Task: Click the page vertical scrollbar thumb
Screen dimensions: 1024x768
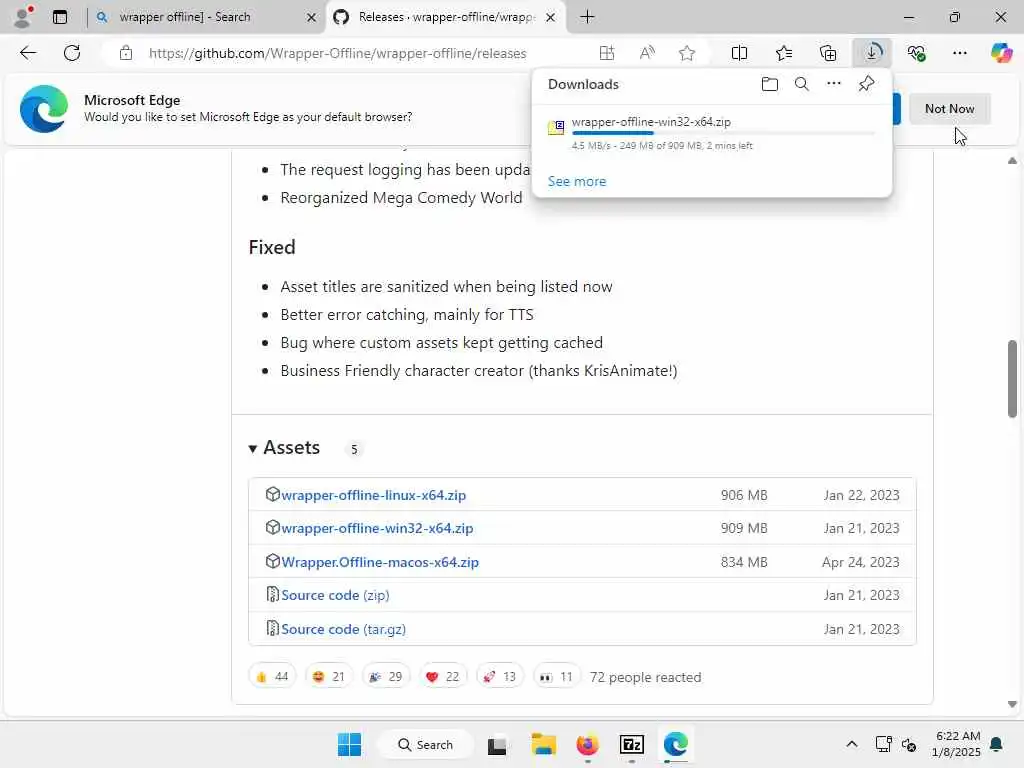Action: pos(1012,379)
